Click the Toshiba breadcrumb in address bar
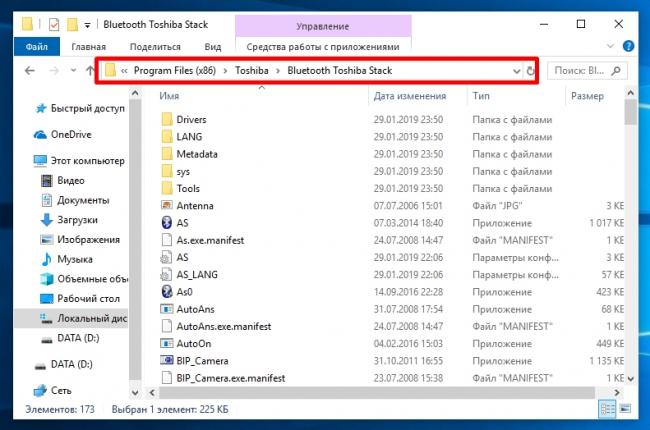 (252, 71)
